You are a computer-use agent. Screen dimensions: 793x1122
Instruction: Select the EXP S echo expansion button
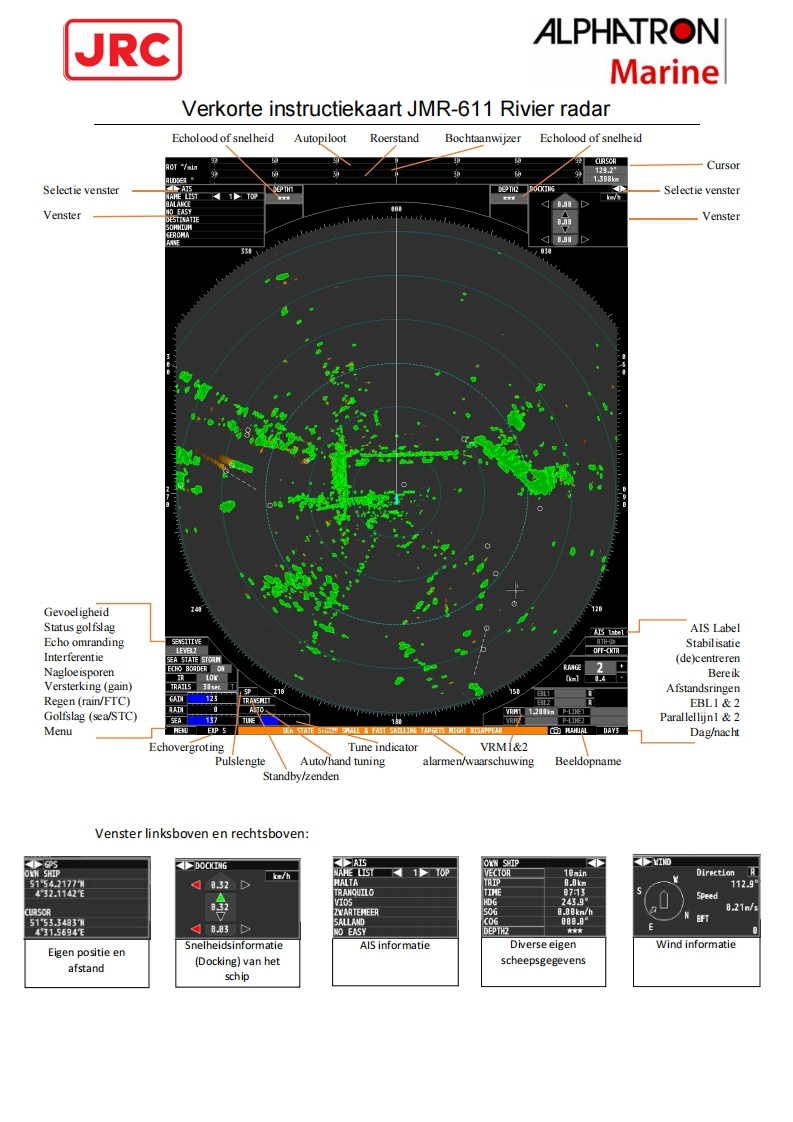pyautogui.click(x=217, y=731)
